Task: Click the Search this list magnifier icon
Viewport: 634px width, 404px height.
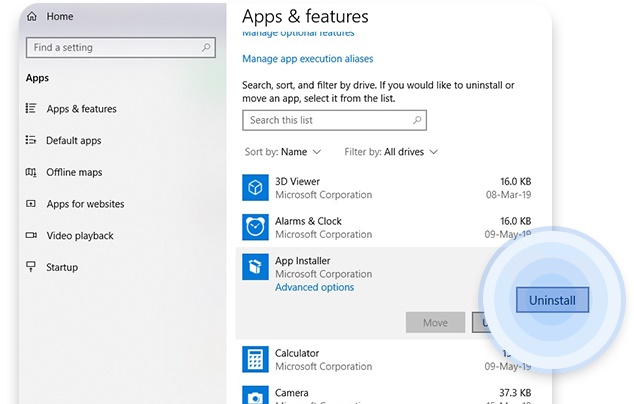Action: coord(417,120)
